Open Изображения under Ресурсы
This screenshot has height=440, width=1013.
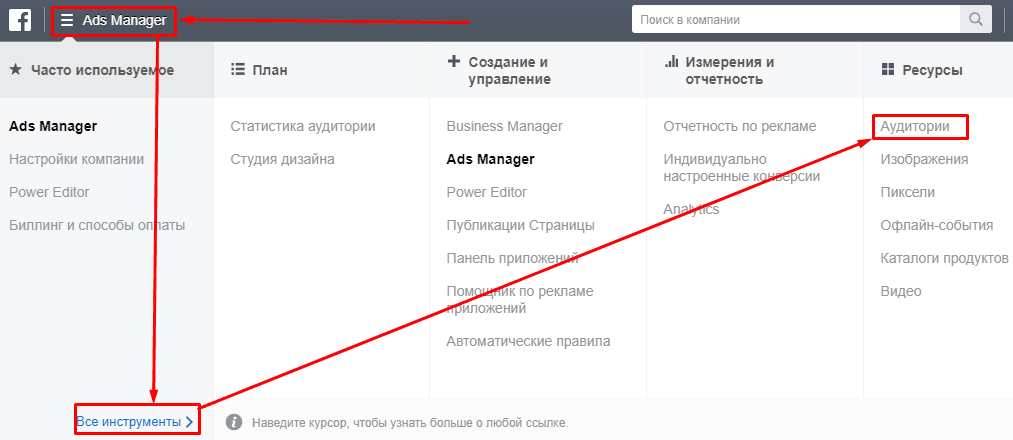[x=924, y=159]
